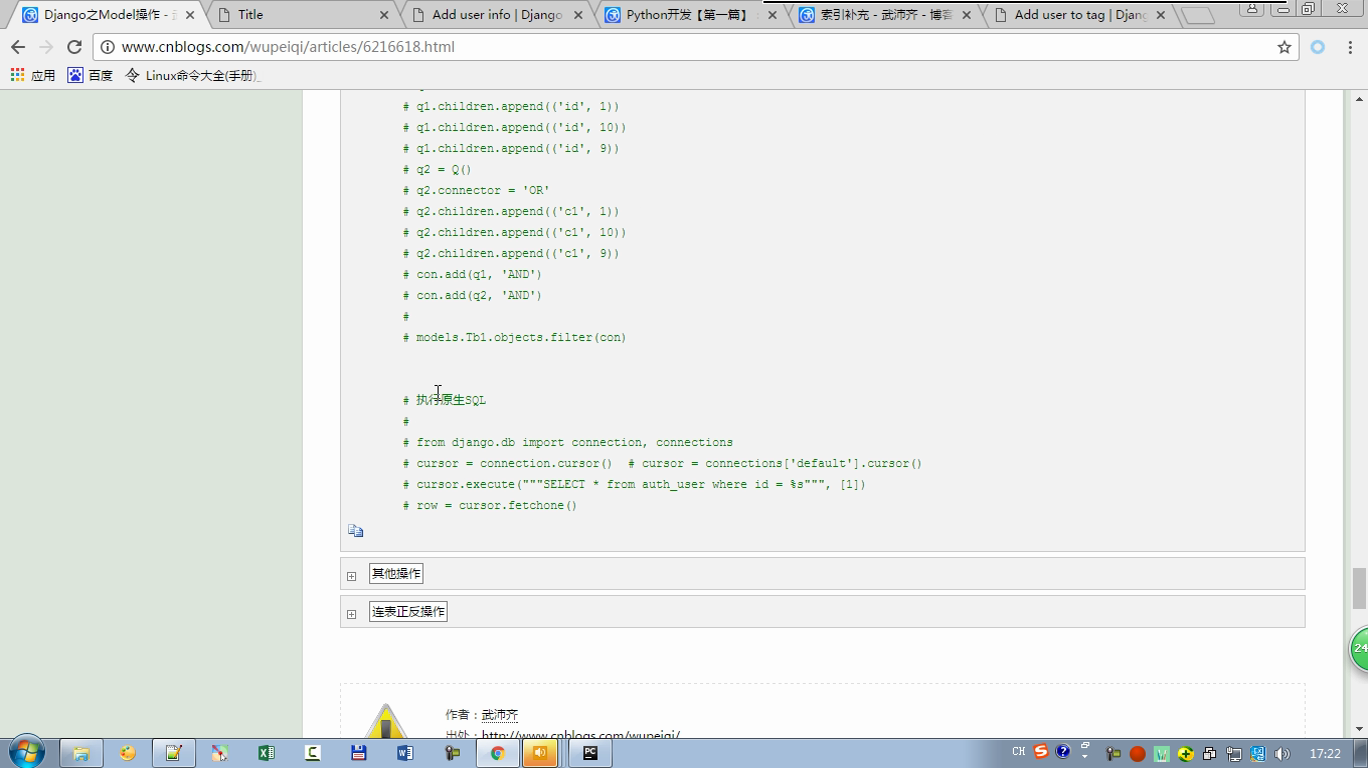Open the Notepad++ taskbar icon

coord(173,753)
